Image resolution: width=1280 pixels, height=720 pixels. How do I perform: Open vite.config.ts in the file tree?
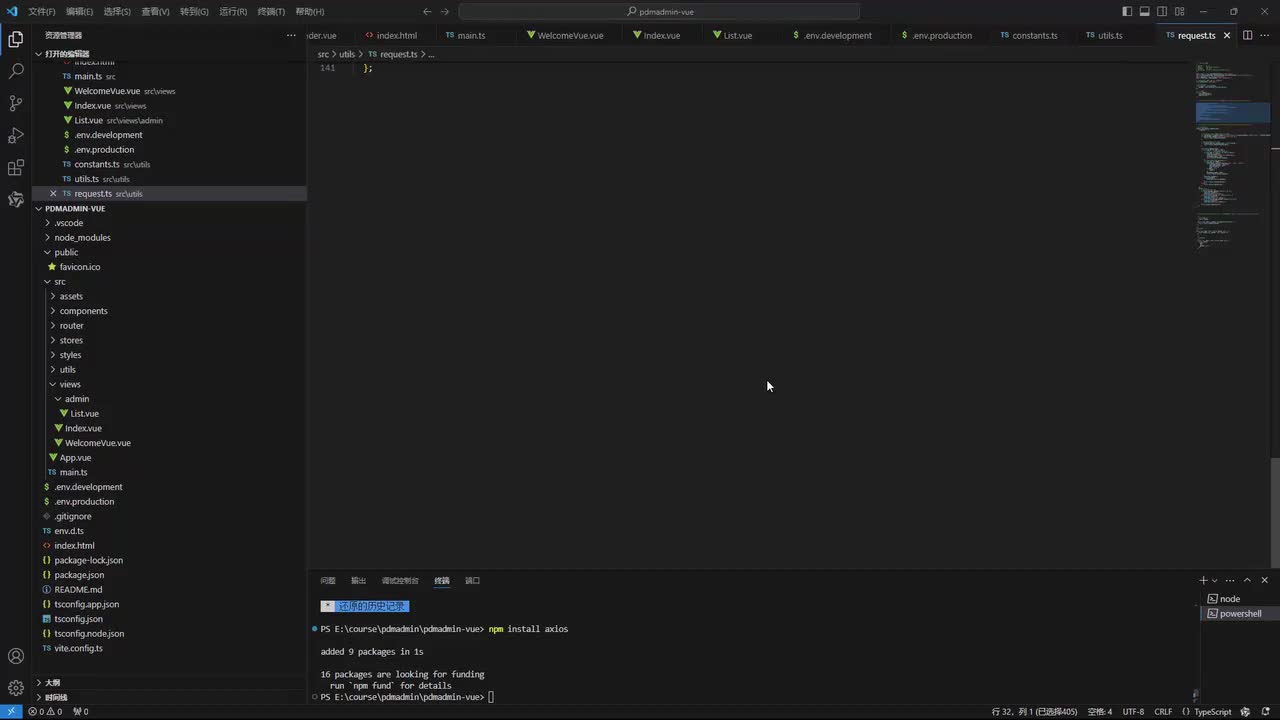click(x=78, y=648)
